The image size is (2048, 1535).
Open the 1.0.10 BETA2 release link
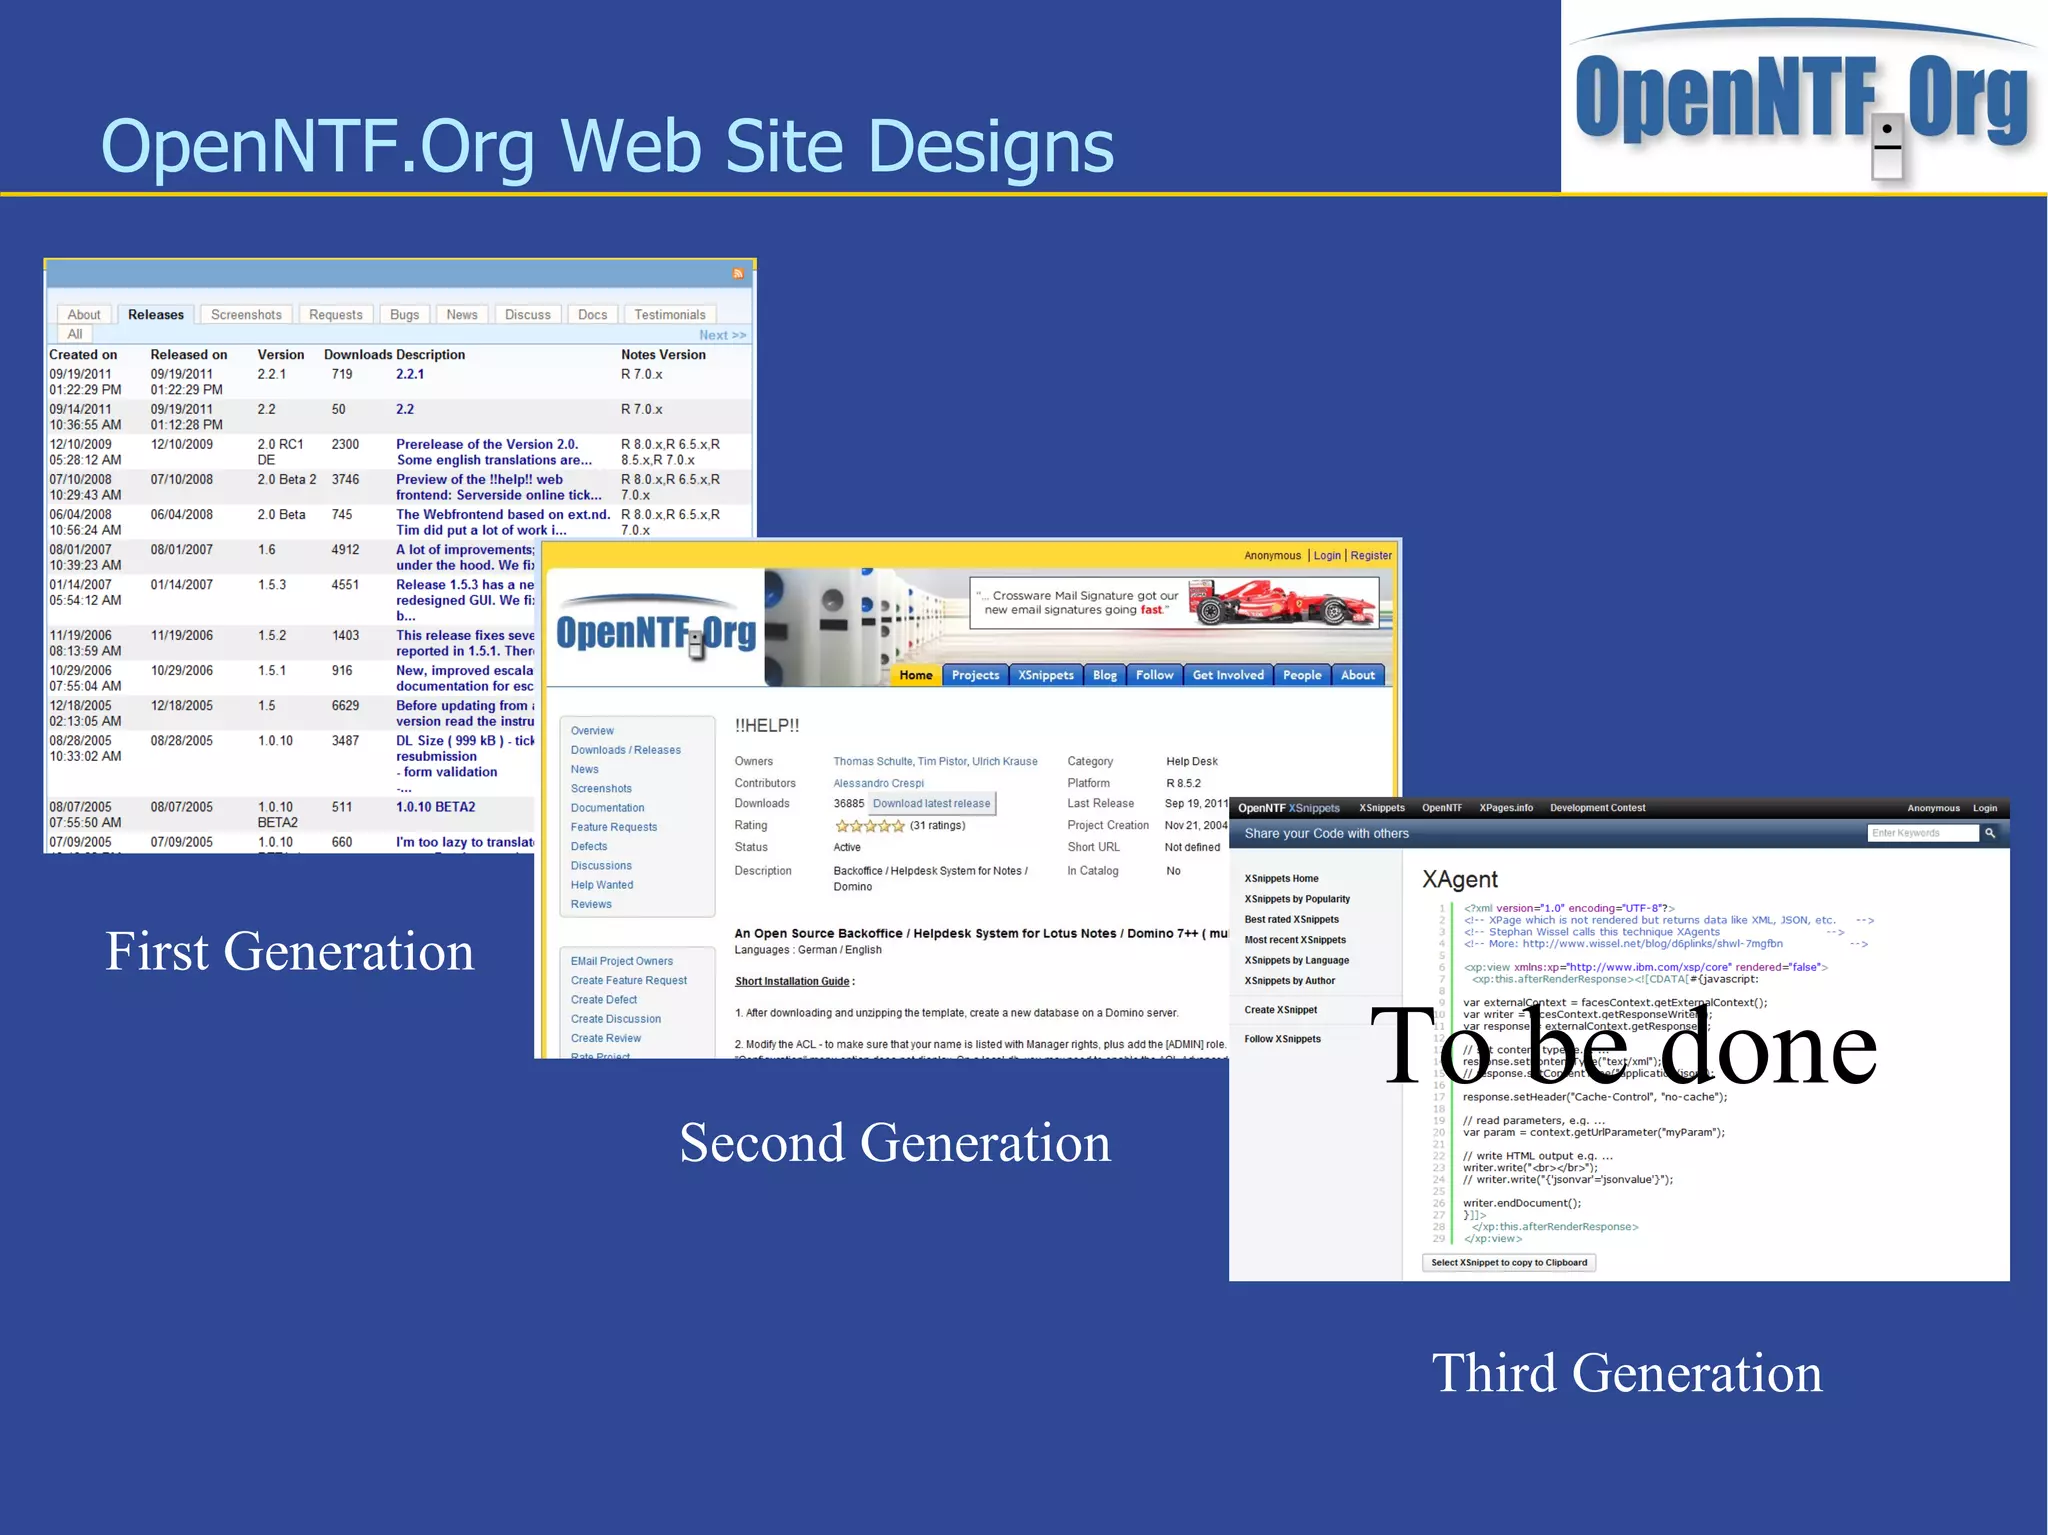436,807
